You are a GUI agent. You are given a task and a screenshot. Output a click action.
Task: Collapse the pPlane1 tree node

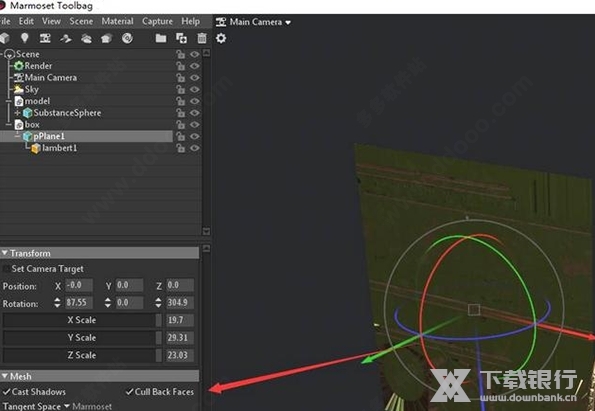click(17, 136)
